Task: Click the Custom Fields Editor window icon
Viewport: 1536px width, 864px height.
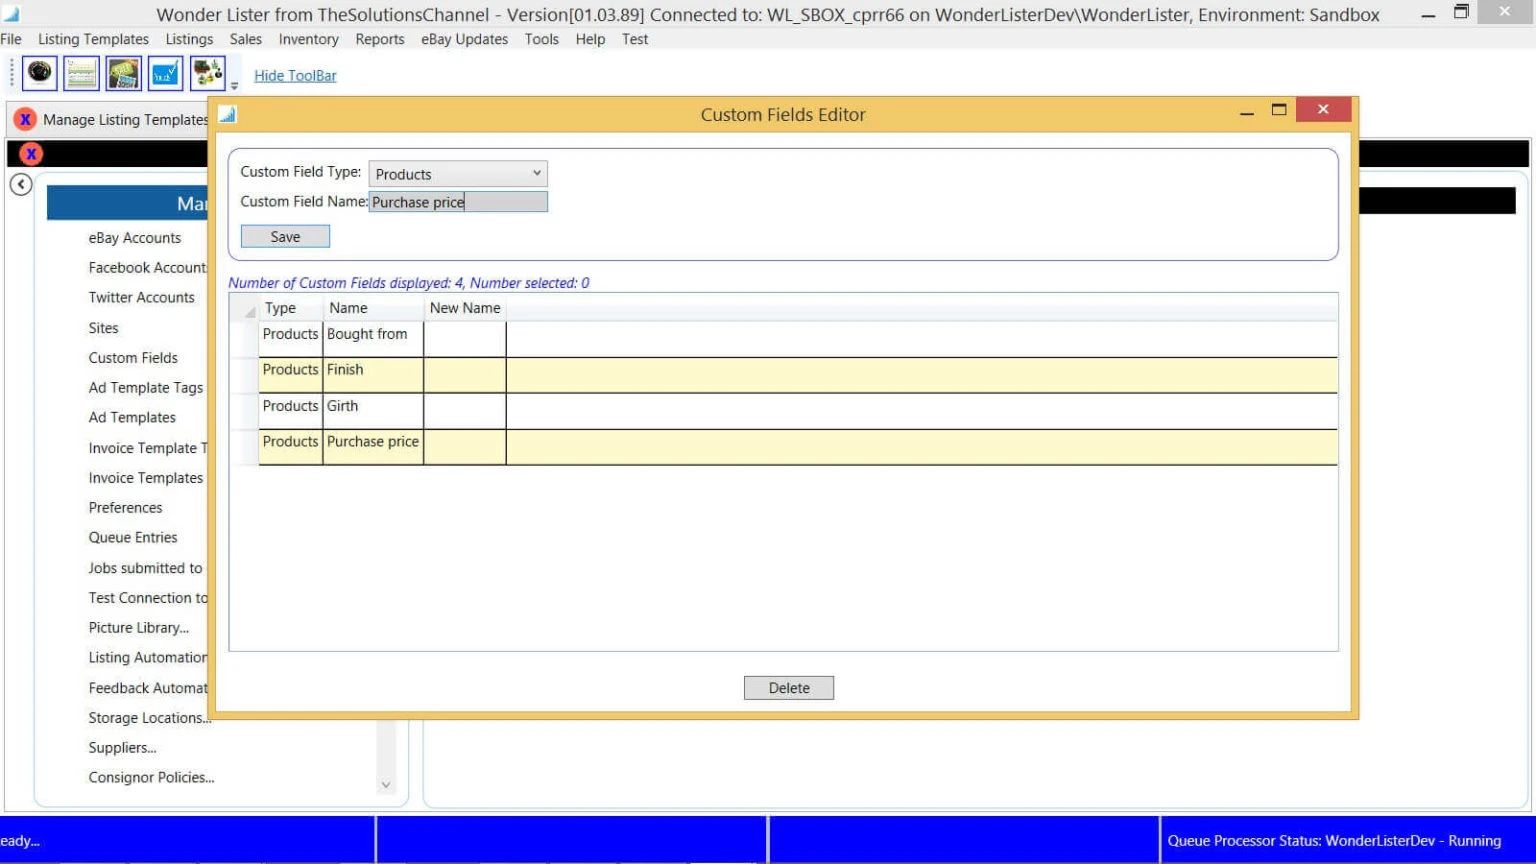Action: [x=227, y=114]
